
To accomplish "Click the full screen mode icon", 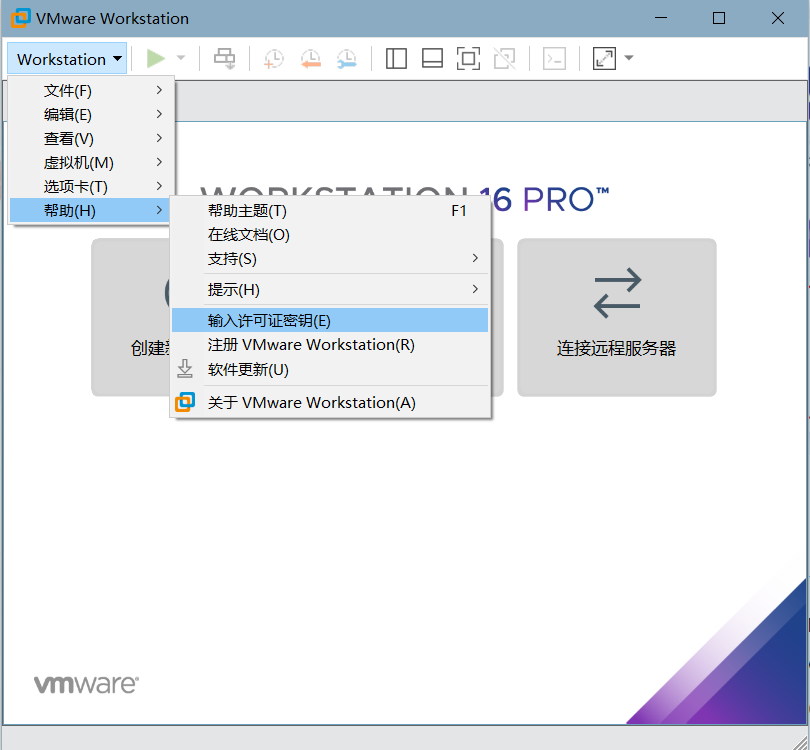I will (468, 58).
